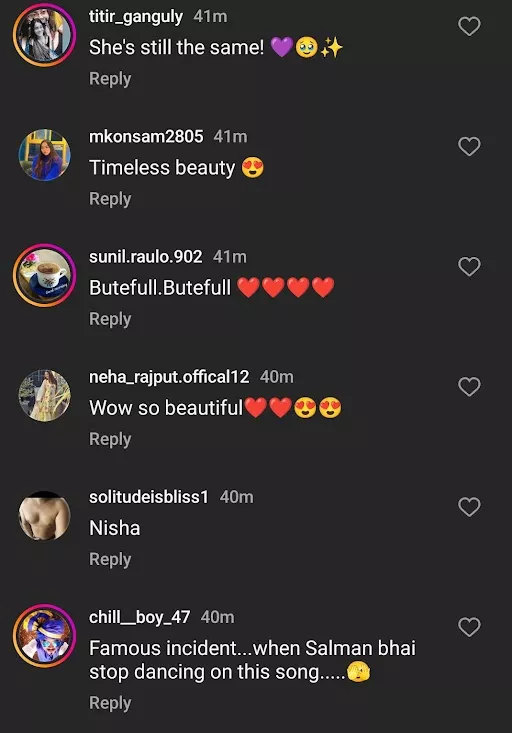Screen dimensions: 512x733
Task: Reply to mkonsam2805's comment
Action: point(110,199)
